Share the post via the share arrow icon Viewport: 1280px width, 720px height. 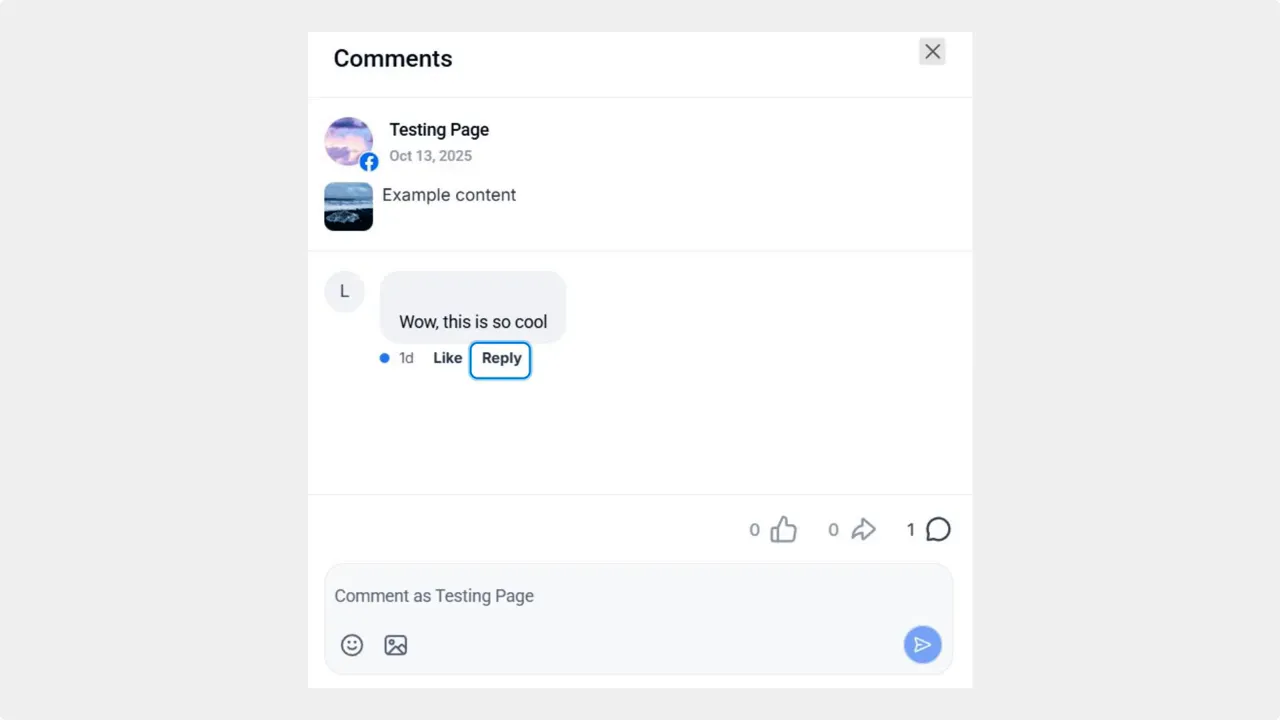pyautogui.click(x=864, y=529)
